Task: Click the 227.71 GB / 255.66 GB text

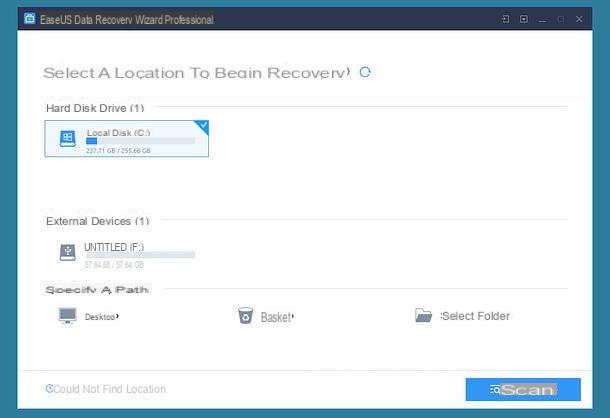Action: [118, 151]
